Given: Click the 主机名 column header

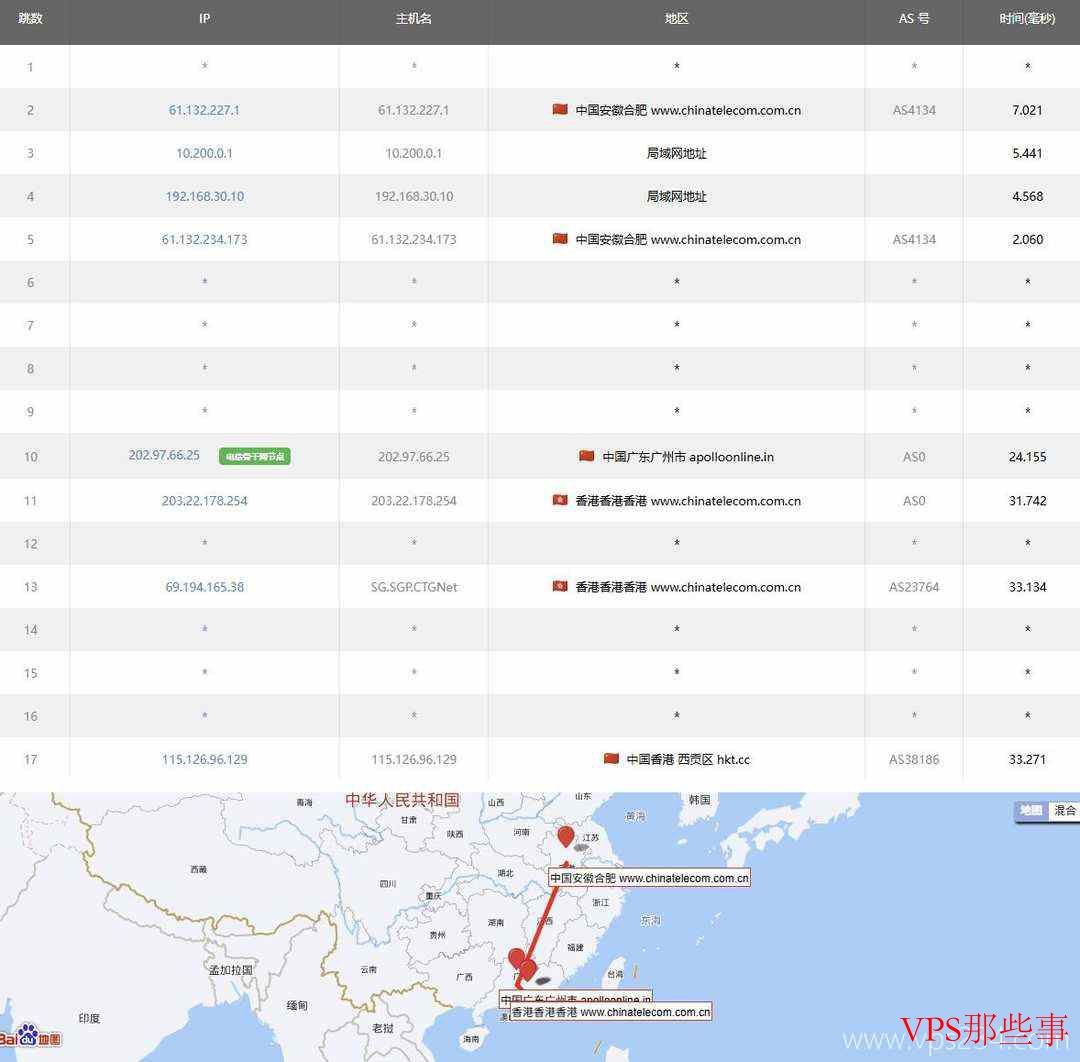Looking at the screenshot, I should (413, 19).
